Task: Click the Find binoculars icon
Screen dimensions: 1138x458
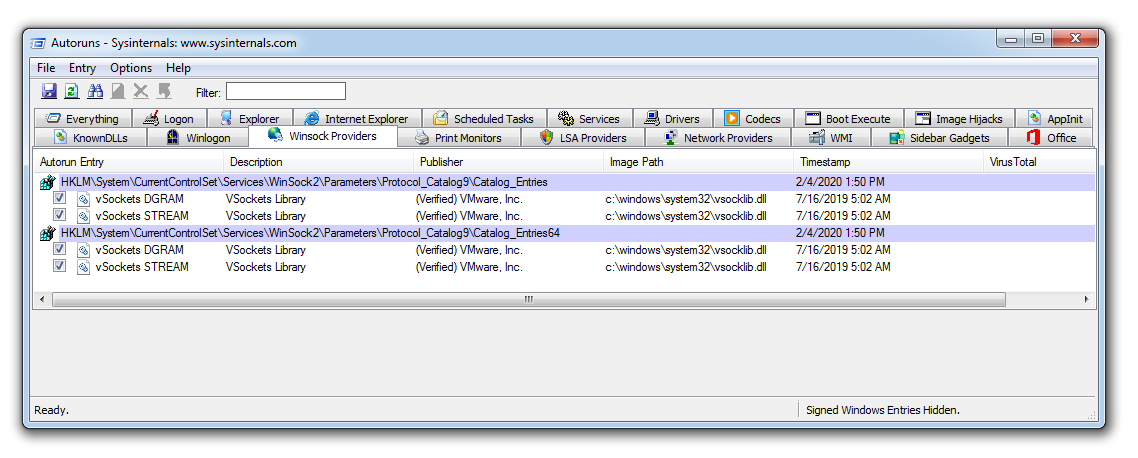Action: tap(95, 92)
